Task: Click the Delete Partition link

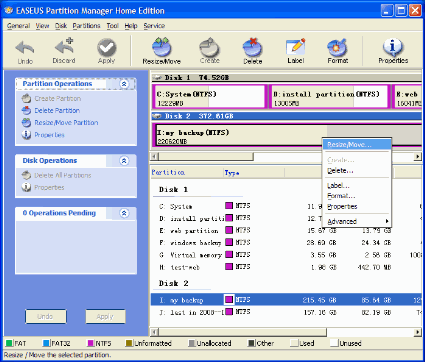Action: point(57,110)
